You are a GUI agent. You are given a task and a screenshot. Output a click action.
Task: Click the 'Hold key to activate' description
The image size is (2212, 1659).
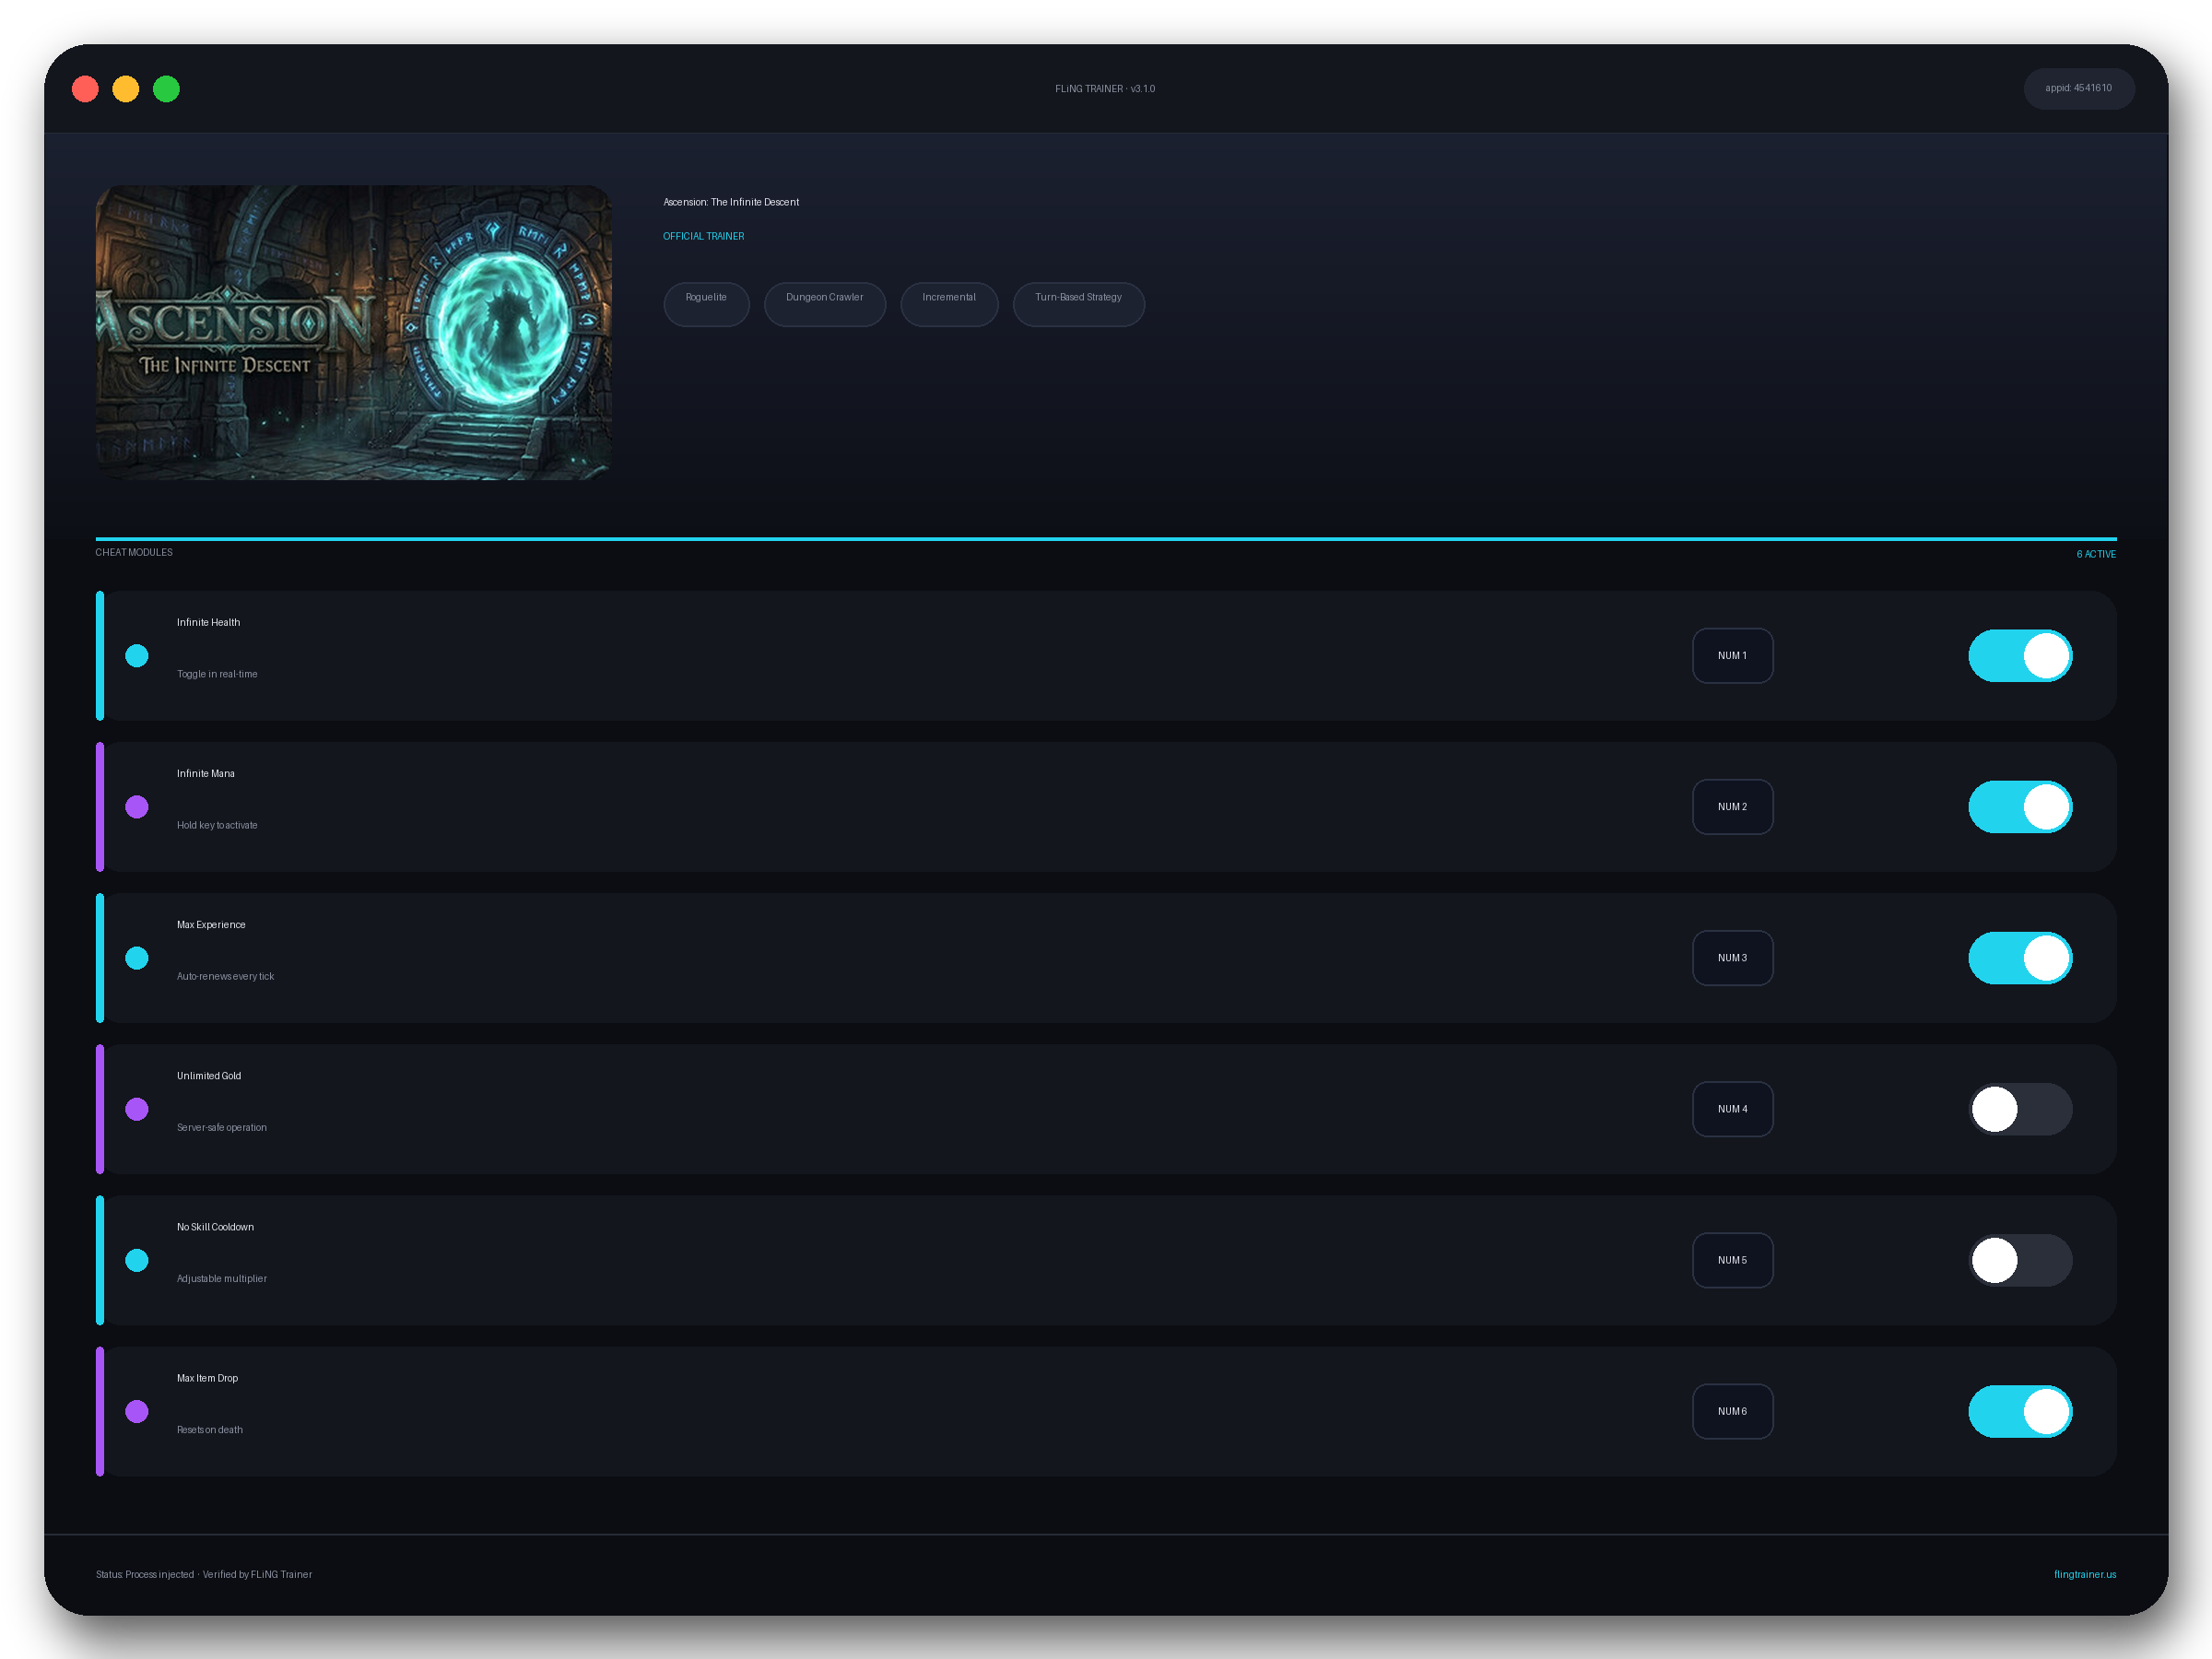click(x=217, y=825)
